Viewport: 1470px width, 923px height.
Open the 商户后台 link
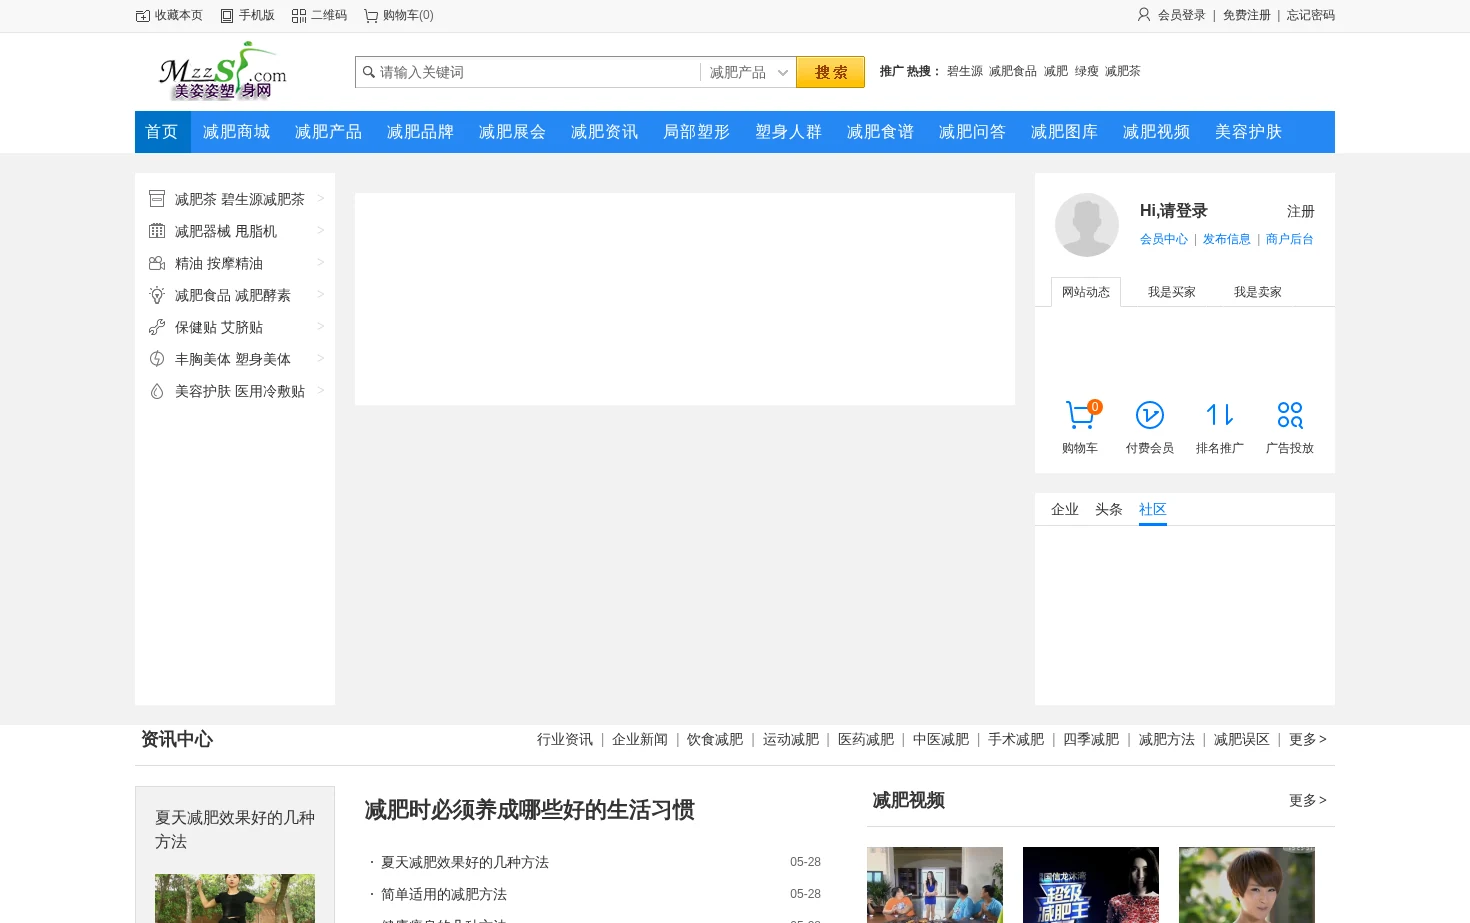(x=1290, y=239)
